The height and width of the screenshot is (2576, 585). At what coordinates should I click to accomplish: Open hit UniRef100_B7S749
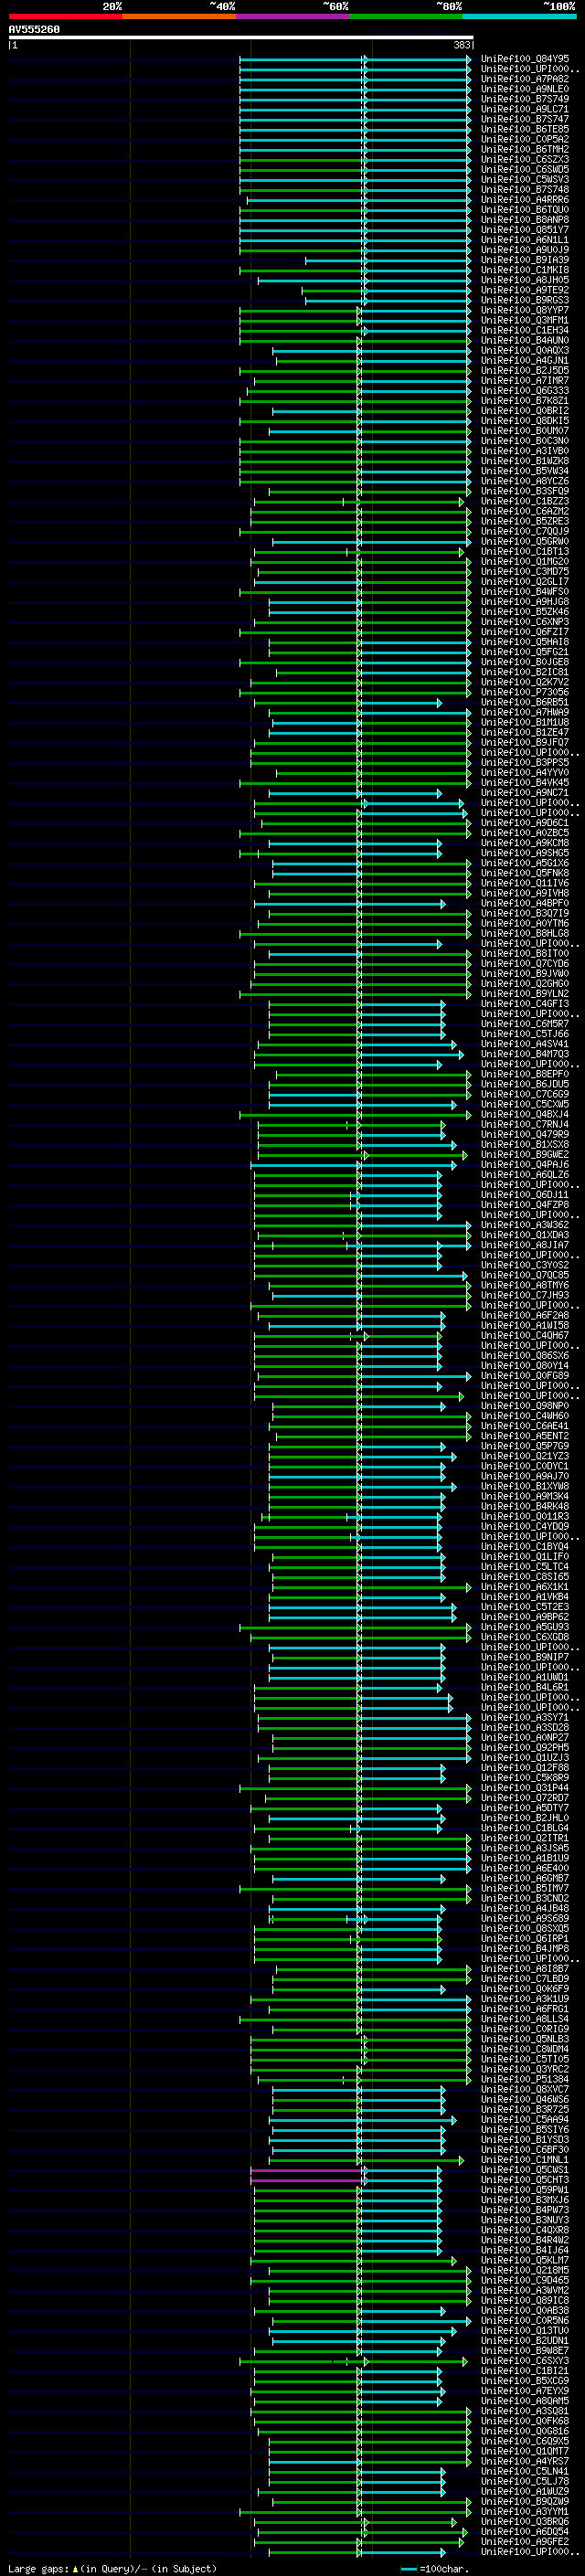[x=525, y=99]
